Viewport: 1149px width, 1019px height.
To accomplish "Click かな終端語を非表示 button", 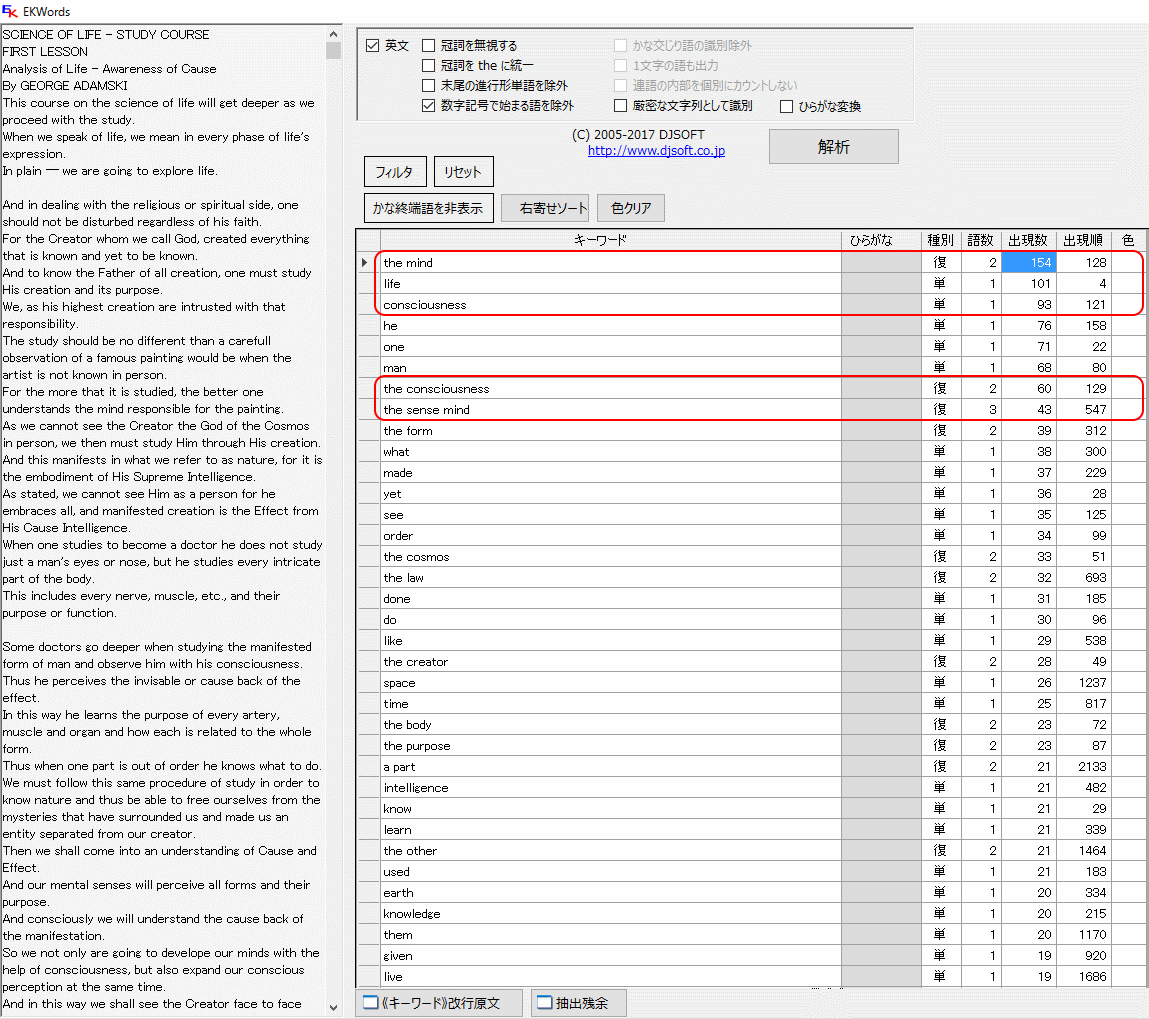I will (x=428, y=208).
